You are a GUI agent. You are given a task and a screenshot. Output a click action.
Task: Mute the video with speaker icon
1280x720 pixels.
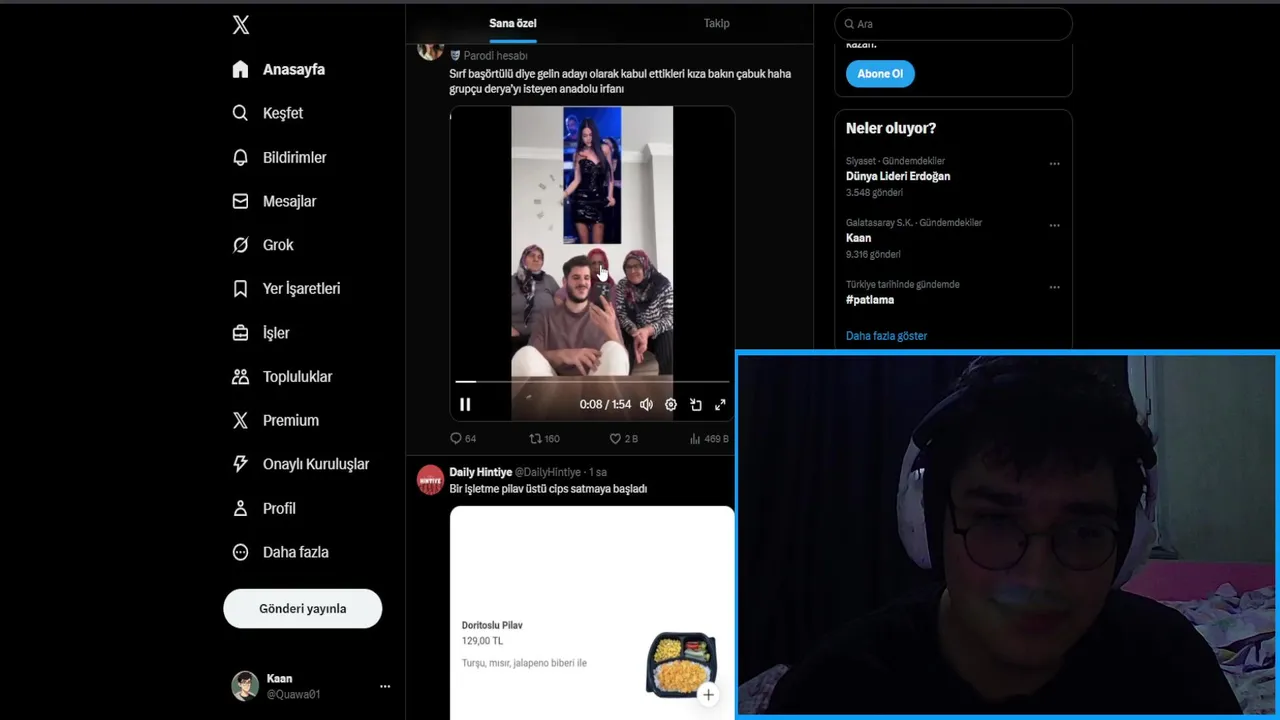[646, 404]
